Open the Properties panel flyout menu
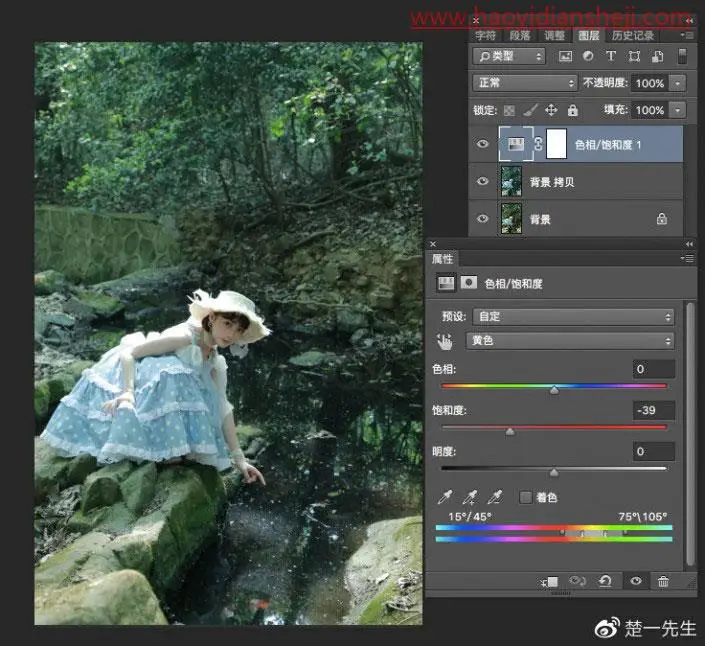Image resolution: width=705 pixels, height=646 pixels. (x=688, y=258)
